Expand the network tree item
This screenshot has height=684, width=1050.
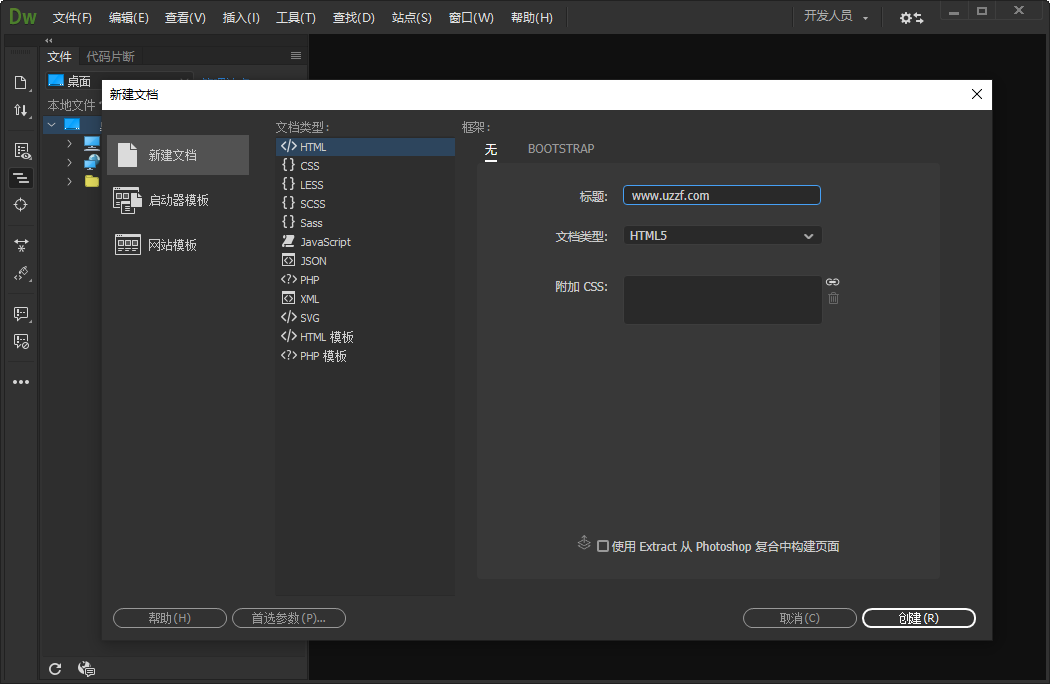click(x=69, y=162)
